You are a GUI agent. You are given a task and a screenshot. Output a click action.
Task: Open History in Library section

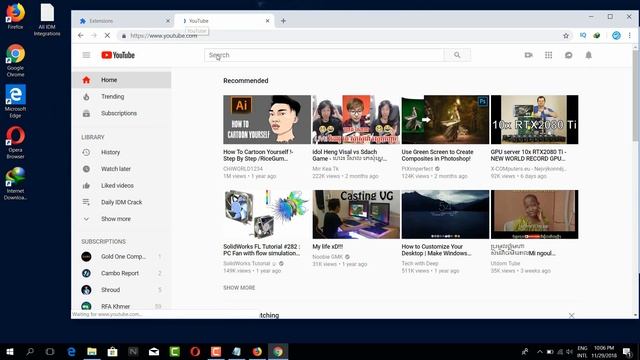(x=122, y=152)
